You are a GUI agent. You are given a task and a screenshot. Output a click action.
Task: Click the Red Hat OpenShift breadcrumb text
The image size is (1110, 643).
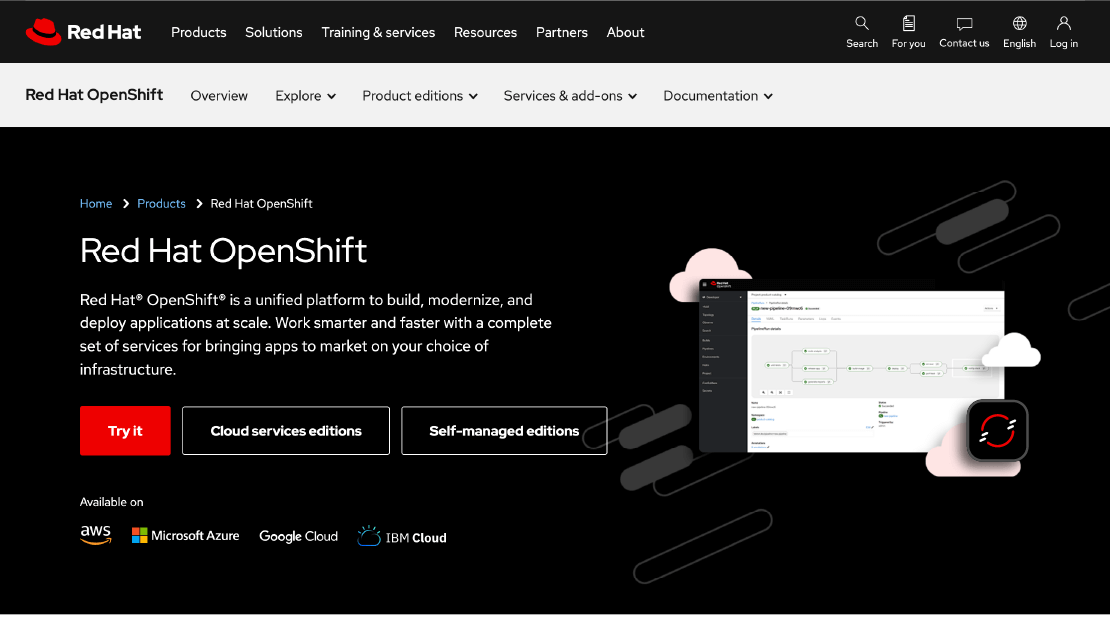261,203
